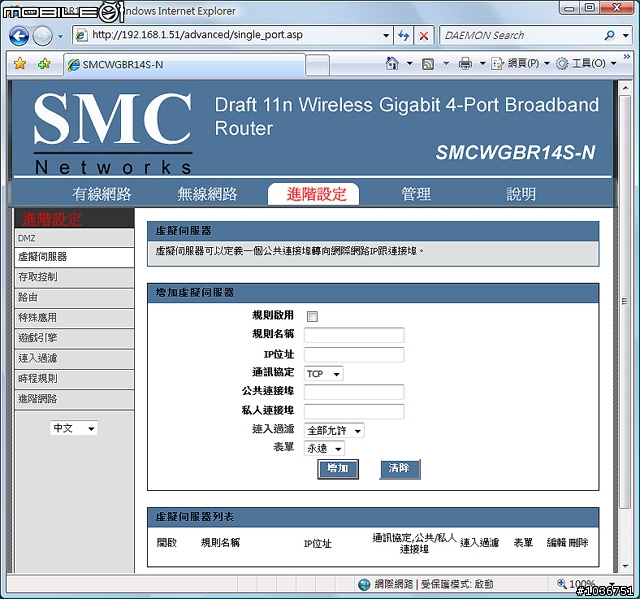Viewport: 640px width, 599px height.
Task: Click the zoom level magnifier in status bar
Action: point(562,584)
